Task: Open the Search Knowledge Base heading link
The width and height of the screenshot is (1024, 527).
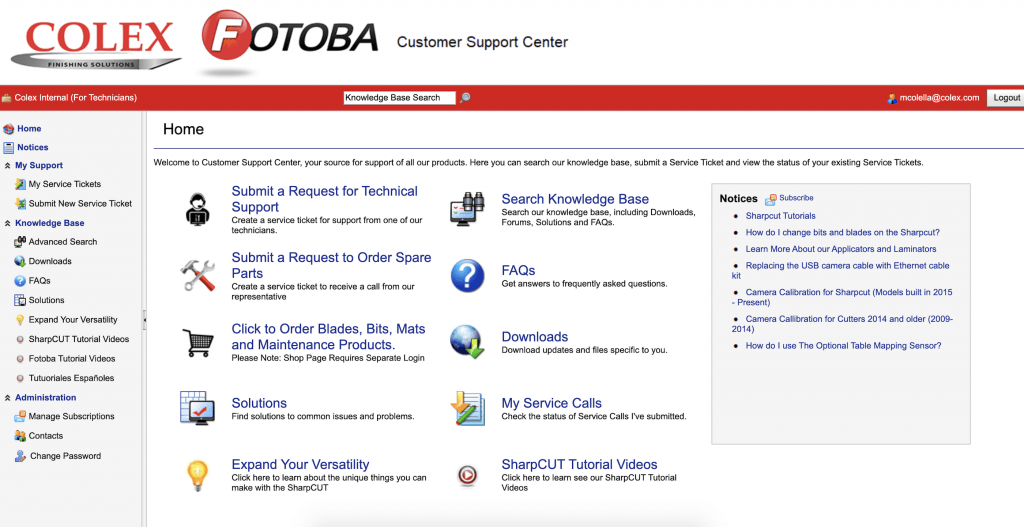Action: pyautogui.click(x=575, y=199)
